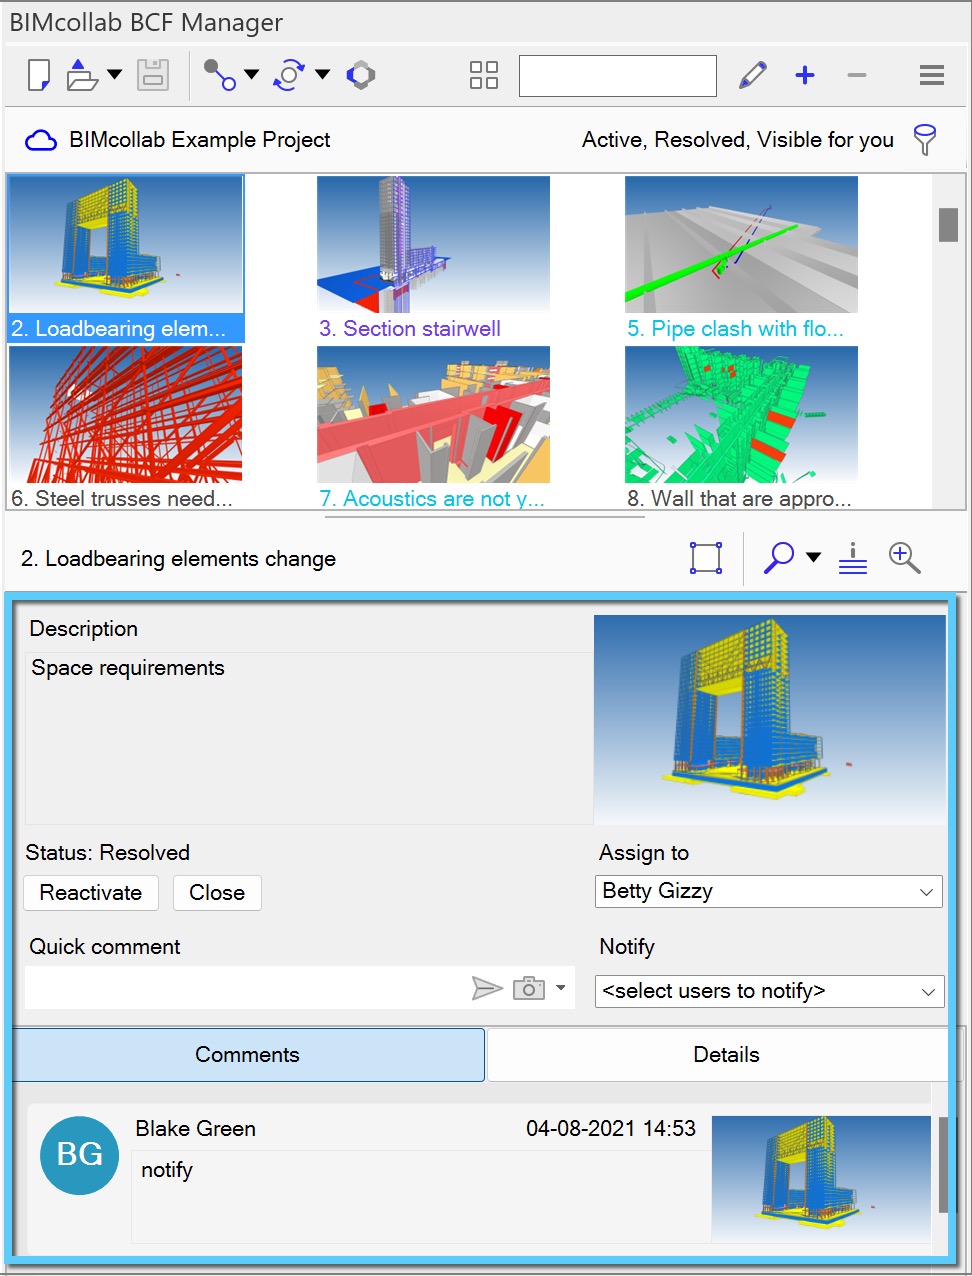Click the section box icon
Image resolution: width=972 pixels, height=1276 pixels.
tap(706, 558)
